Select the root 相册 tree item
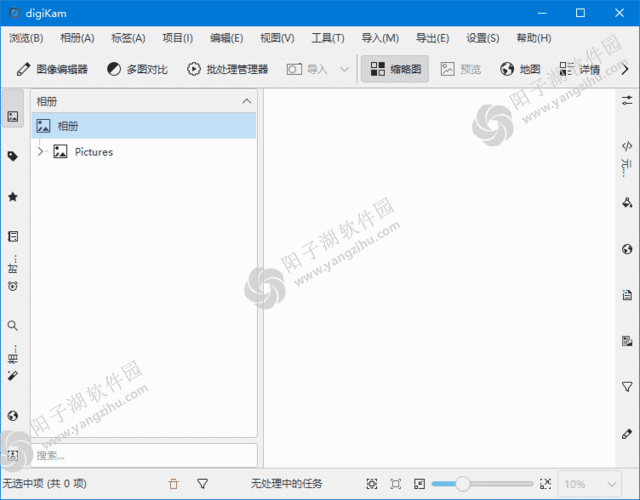The height and width of the screenshot is (500, 640). pyautogui.click(x=144, y=126)
